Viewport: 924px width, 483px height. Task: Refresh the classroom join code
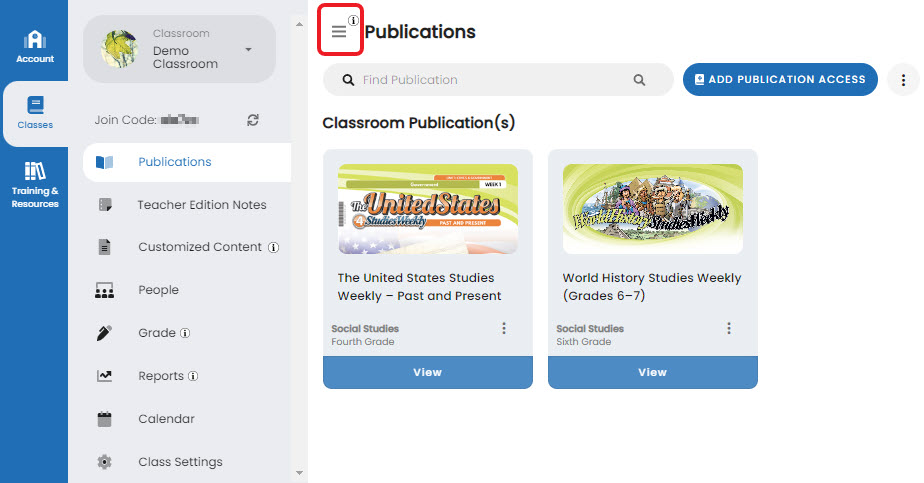pos(253,120)
